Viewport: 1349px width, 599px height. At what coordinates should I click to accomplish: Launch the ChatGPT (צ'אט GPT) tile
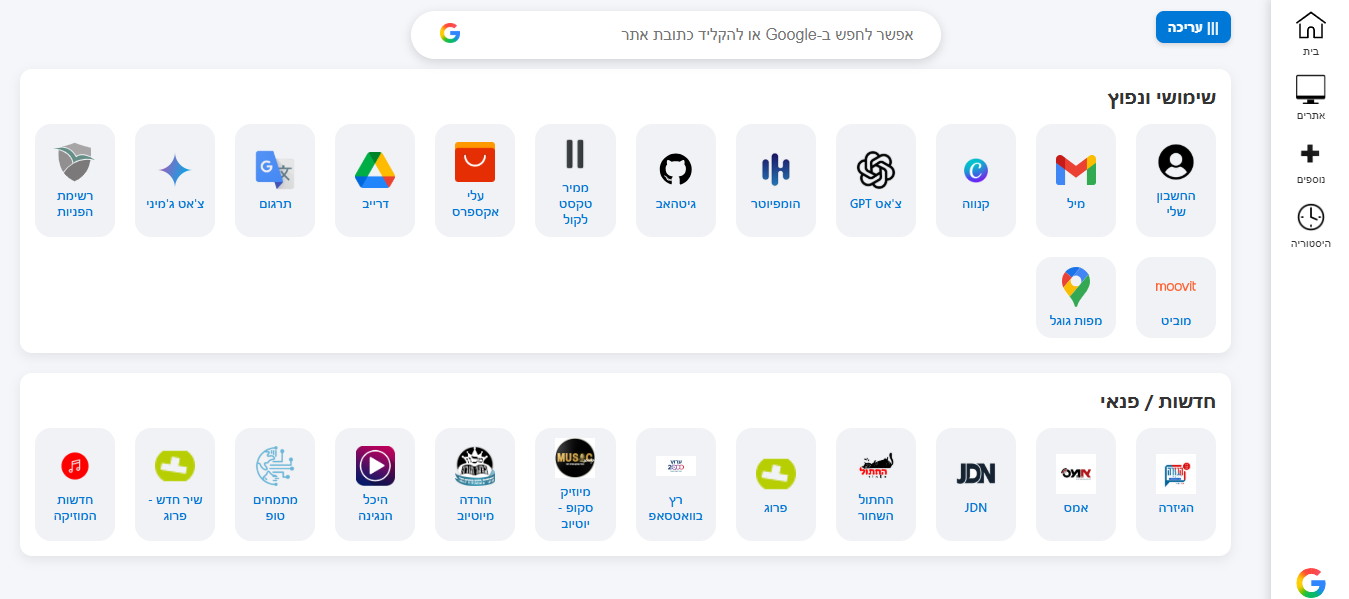point(876,180)
